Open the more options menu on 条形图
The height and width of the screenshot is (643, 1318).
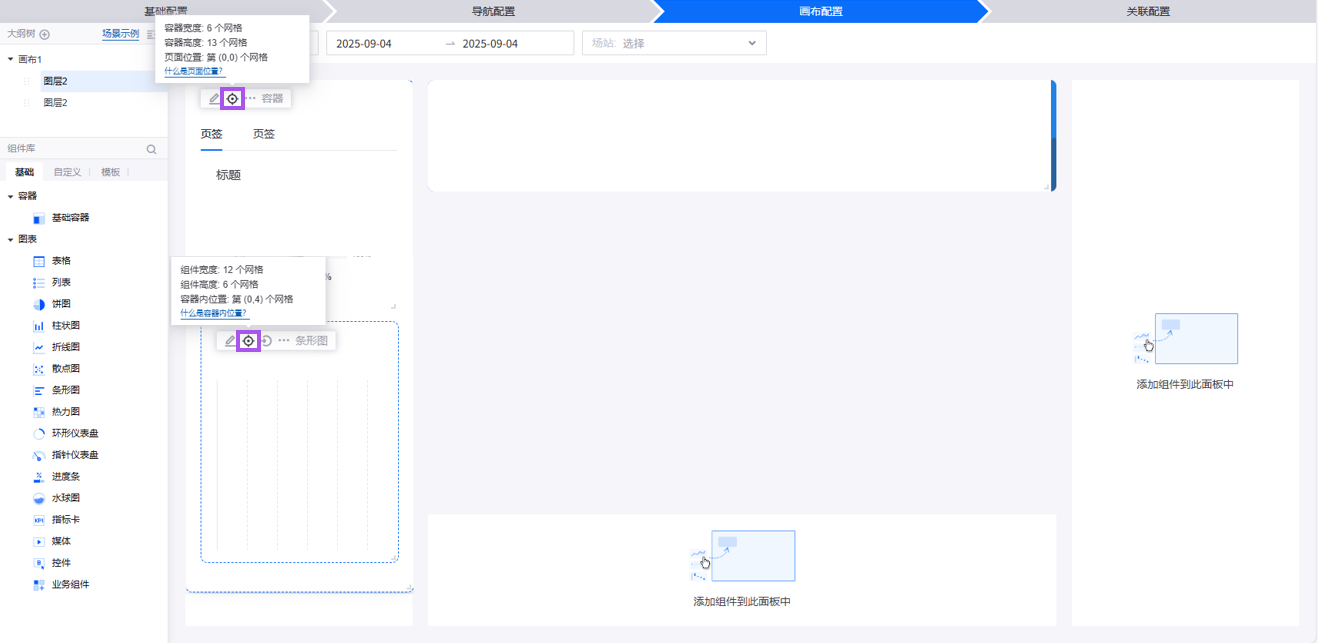(x=284, y=341)
